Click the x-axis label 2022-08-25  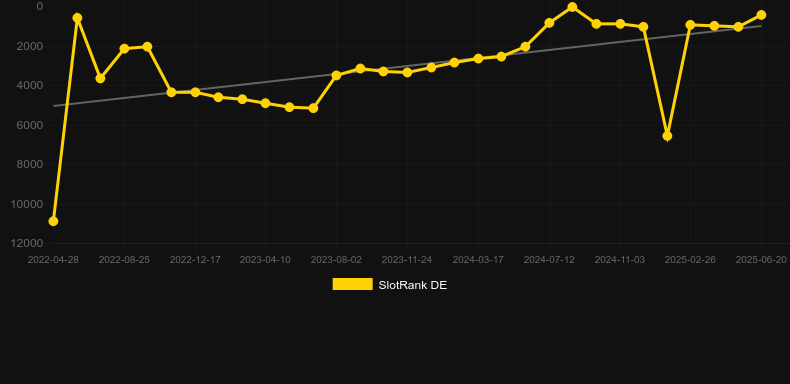(124, 260)
